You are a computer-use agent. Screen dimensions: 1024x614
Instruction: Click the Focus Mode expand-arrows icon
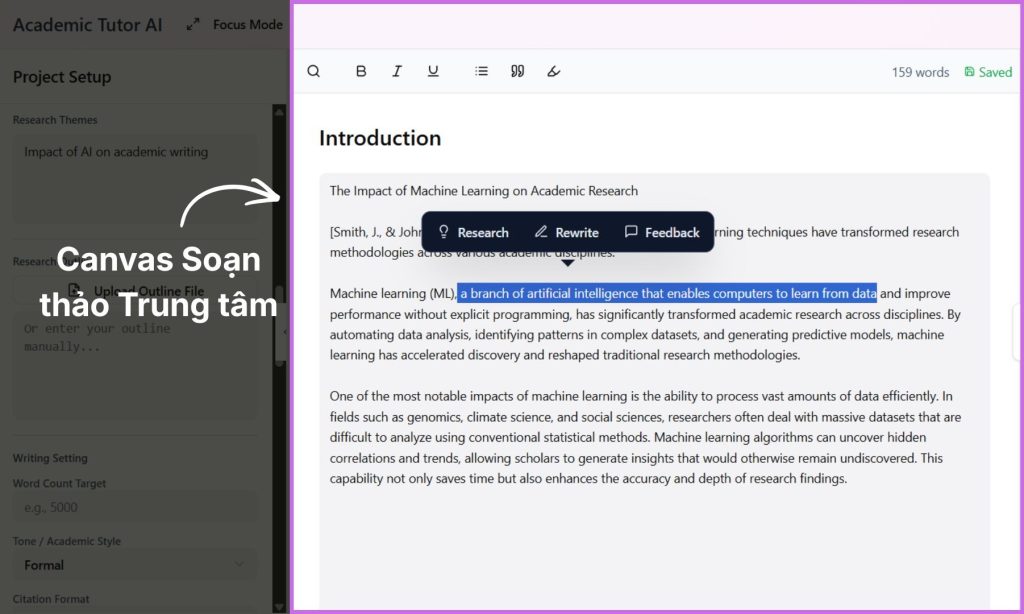coord(193,24)
